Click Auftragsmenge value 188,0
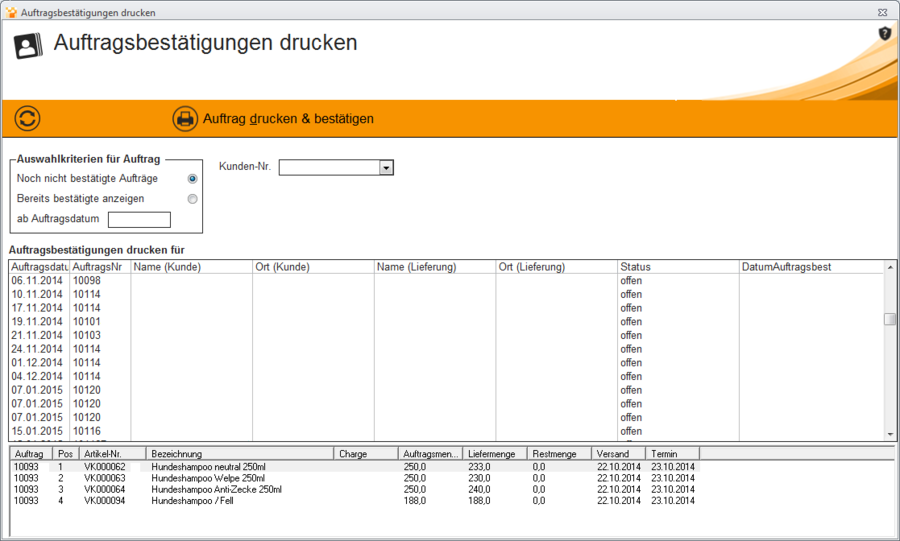Image resolution: width=900 pixels, height=541 pixels. point(414,501)
